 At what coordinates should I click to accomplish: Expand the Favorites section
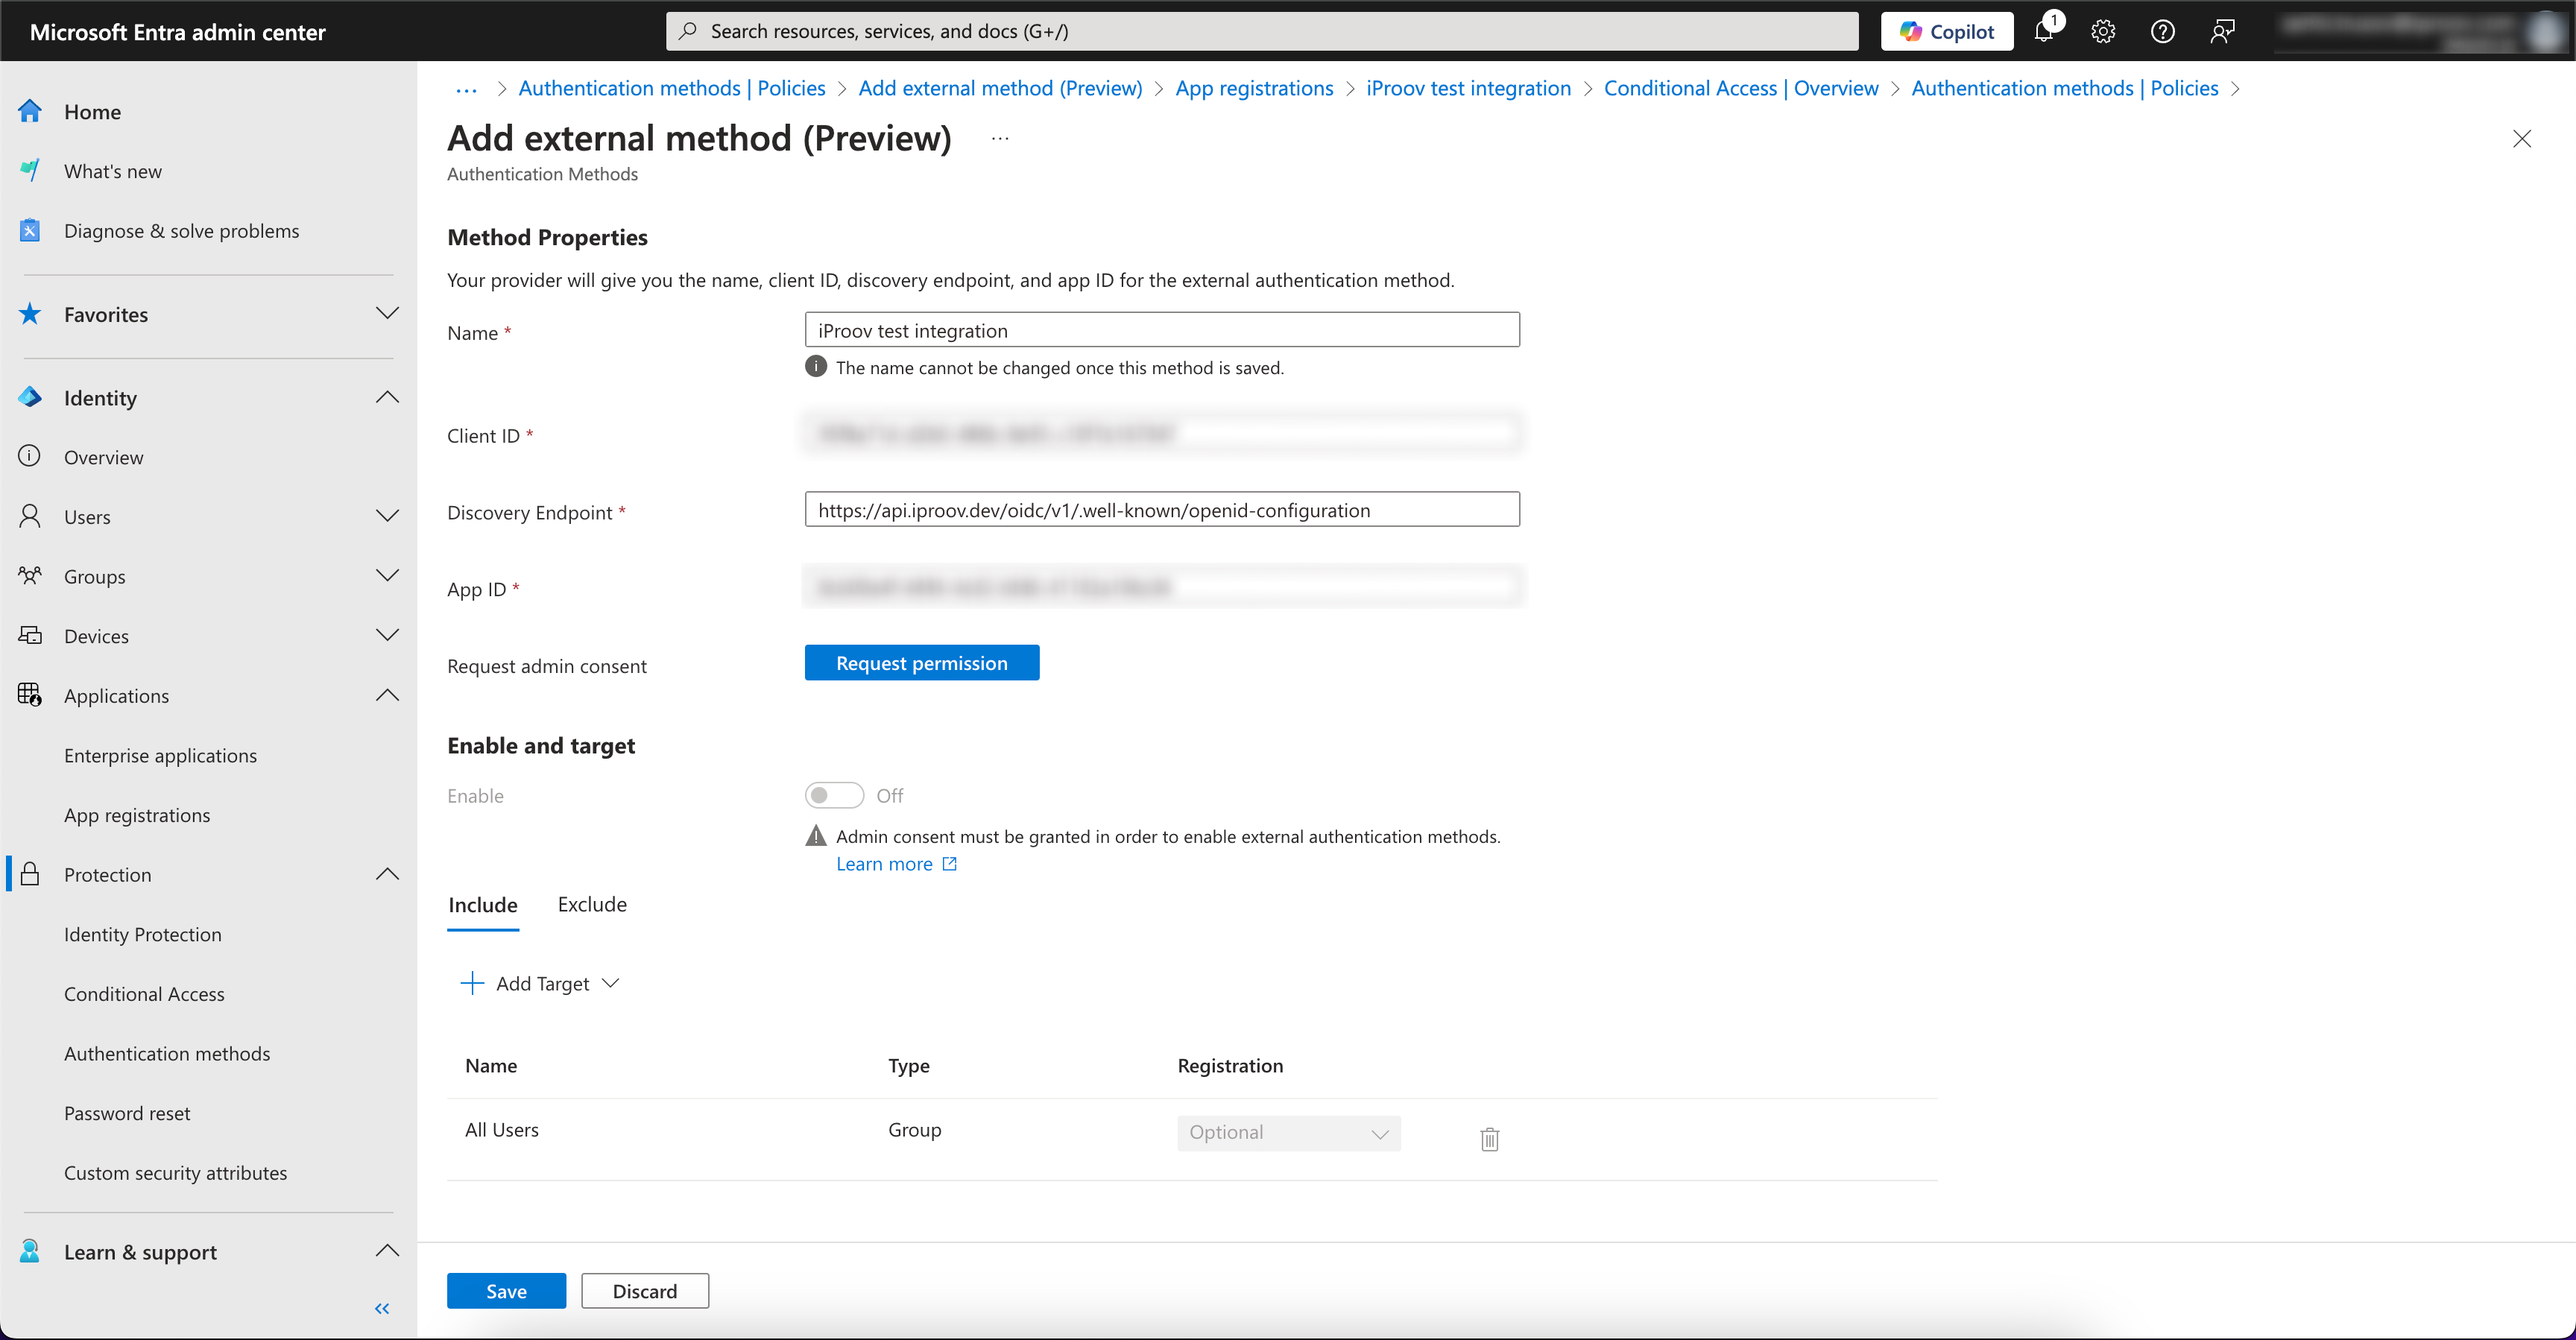click(x=387, y=313)
